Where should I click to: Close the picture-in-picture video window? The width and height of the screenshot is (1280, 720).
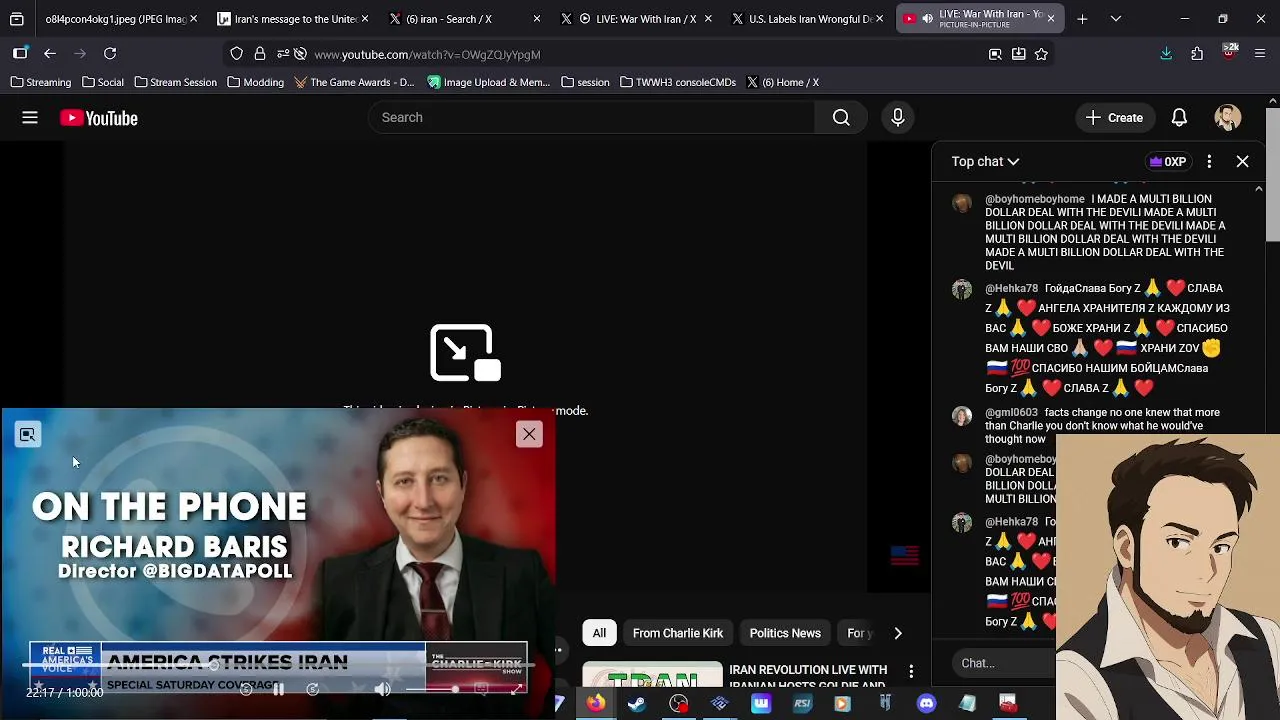point(529,434)
